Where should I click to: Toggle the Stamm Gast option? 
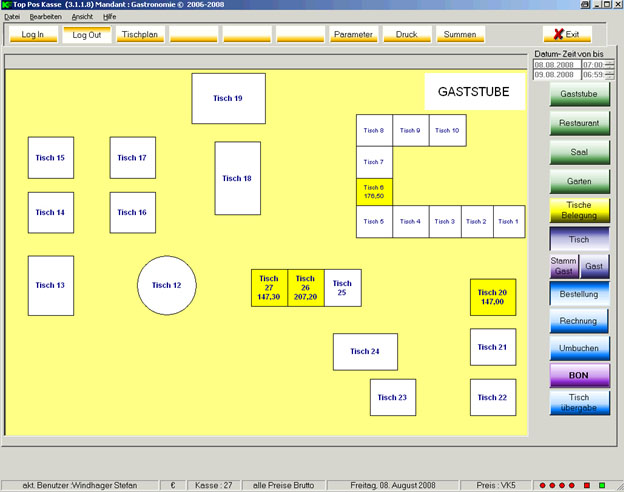[x=564, y=266]
